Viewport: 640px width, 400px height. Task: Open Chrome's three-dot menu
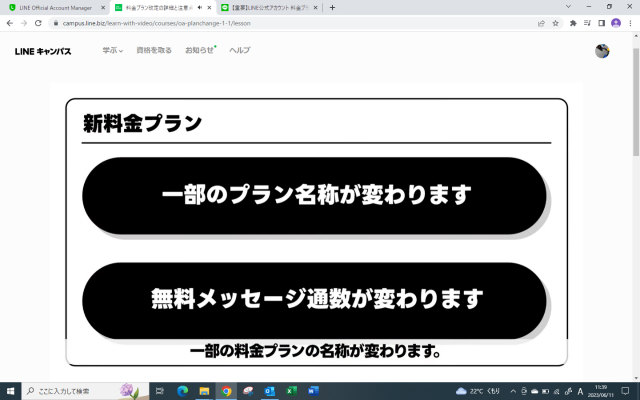pyautogui.click(x=630, y=23)
